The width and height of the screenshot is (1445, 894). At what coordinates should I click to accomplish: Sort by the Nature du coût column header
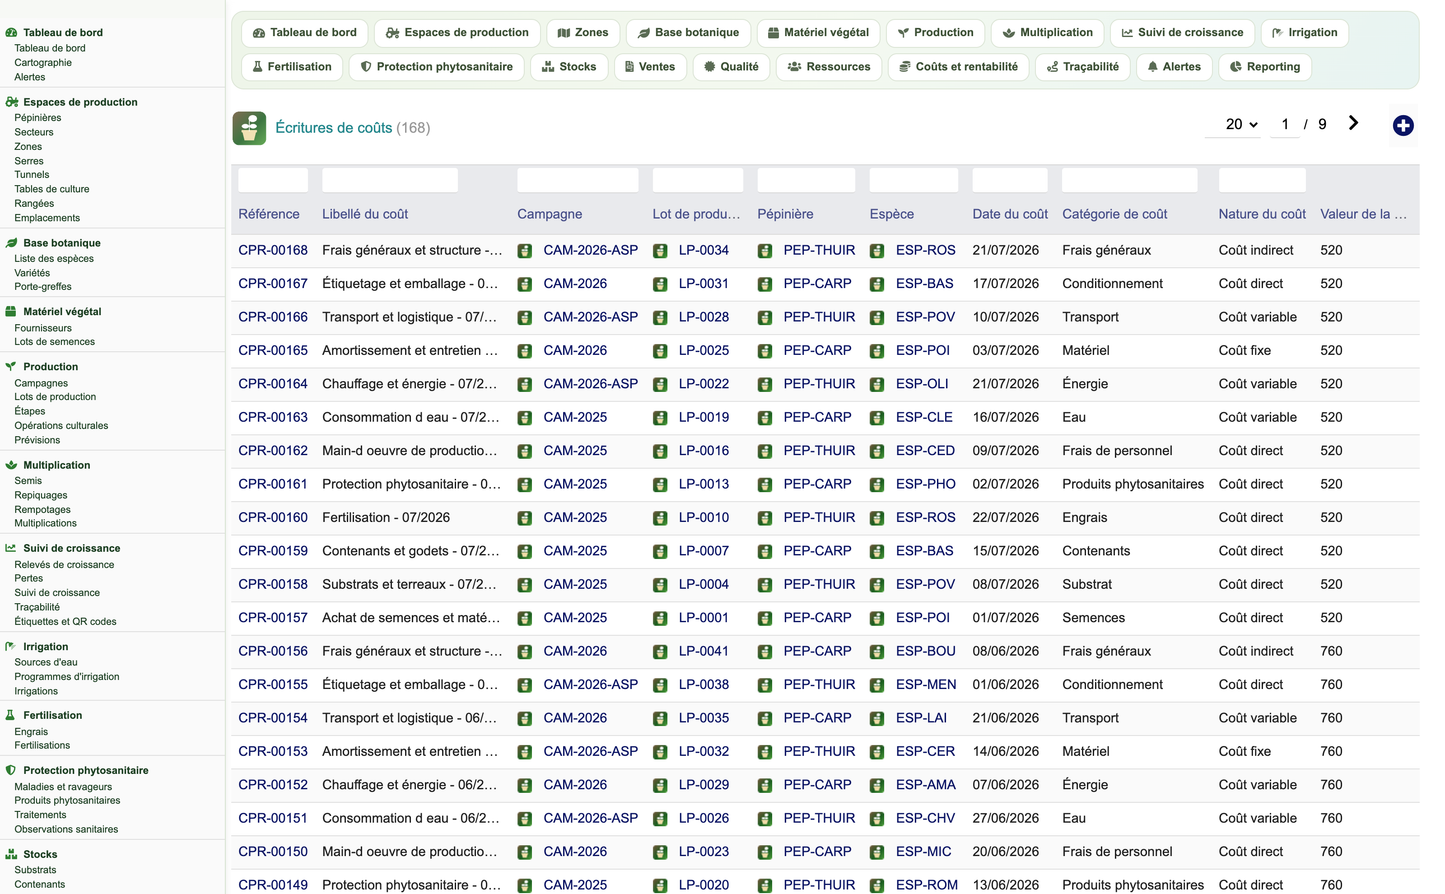click(1262, 214)
